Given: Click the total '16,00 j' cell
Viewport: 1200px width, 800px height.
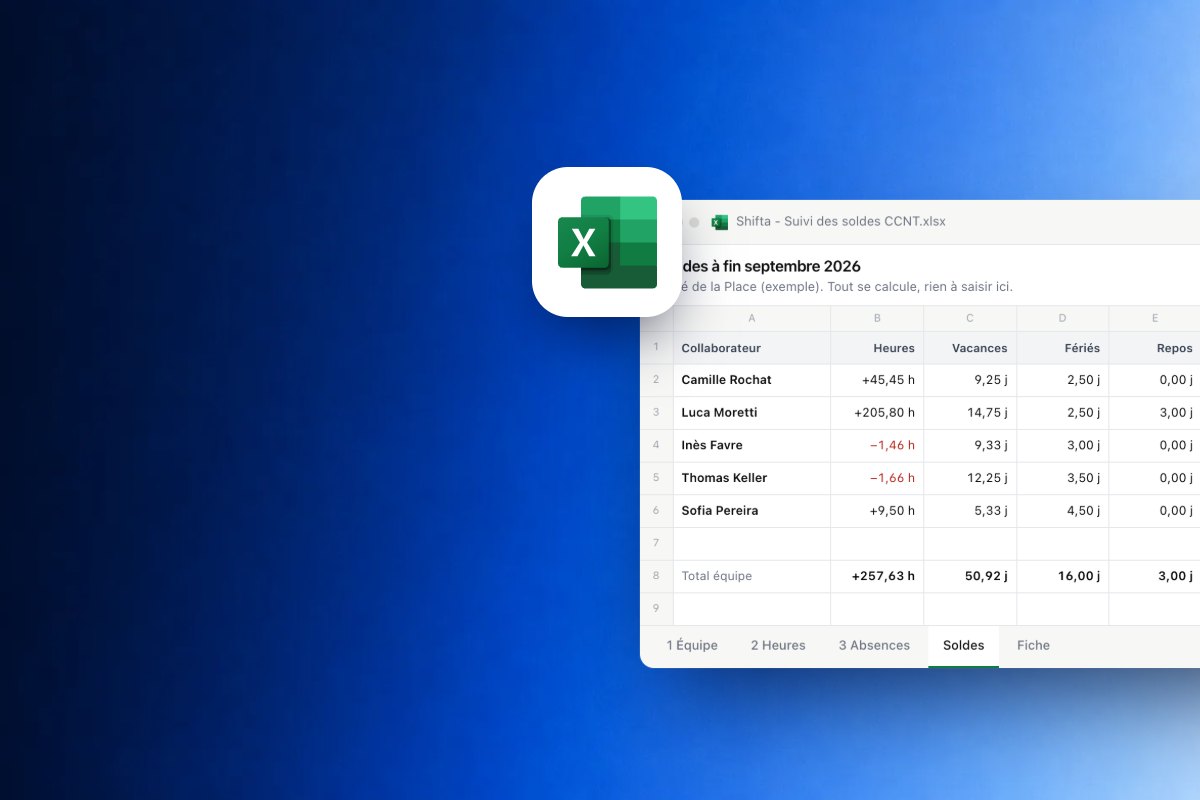Looking at the screenshot, I should [x=1062, y=576].
